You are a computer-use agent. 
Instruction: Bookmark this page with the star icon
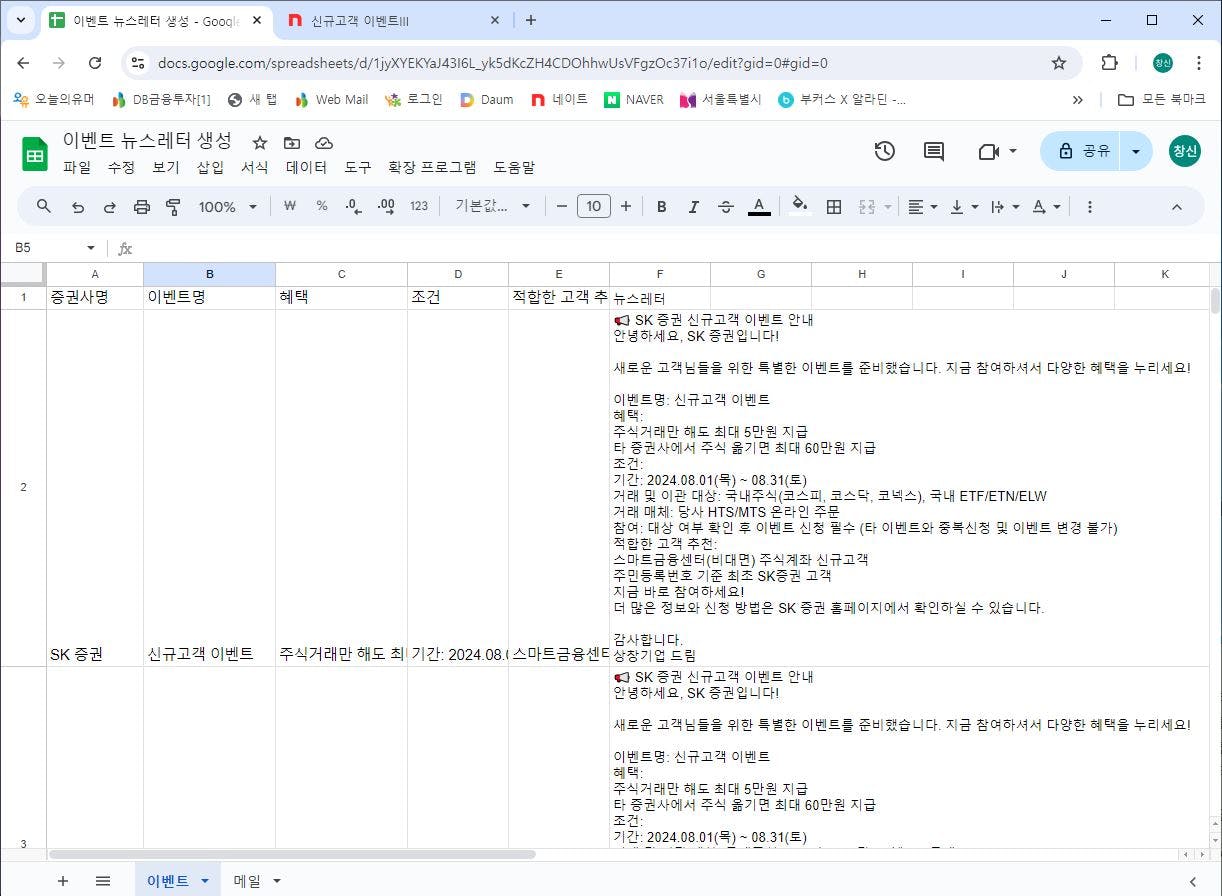click(1059, 63)
